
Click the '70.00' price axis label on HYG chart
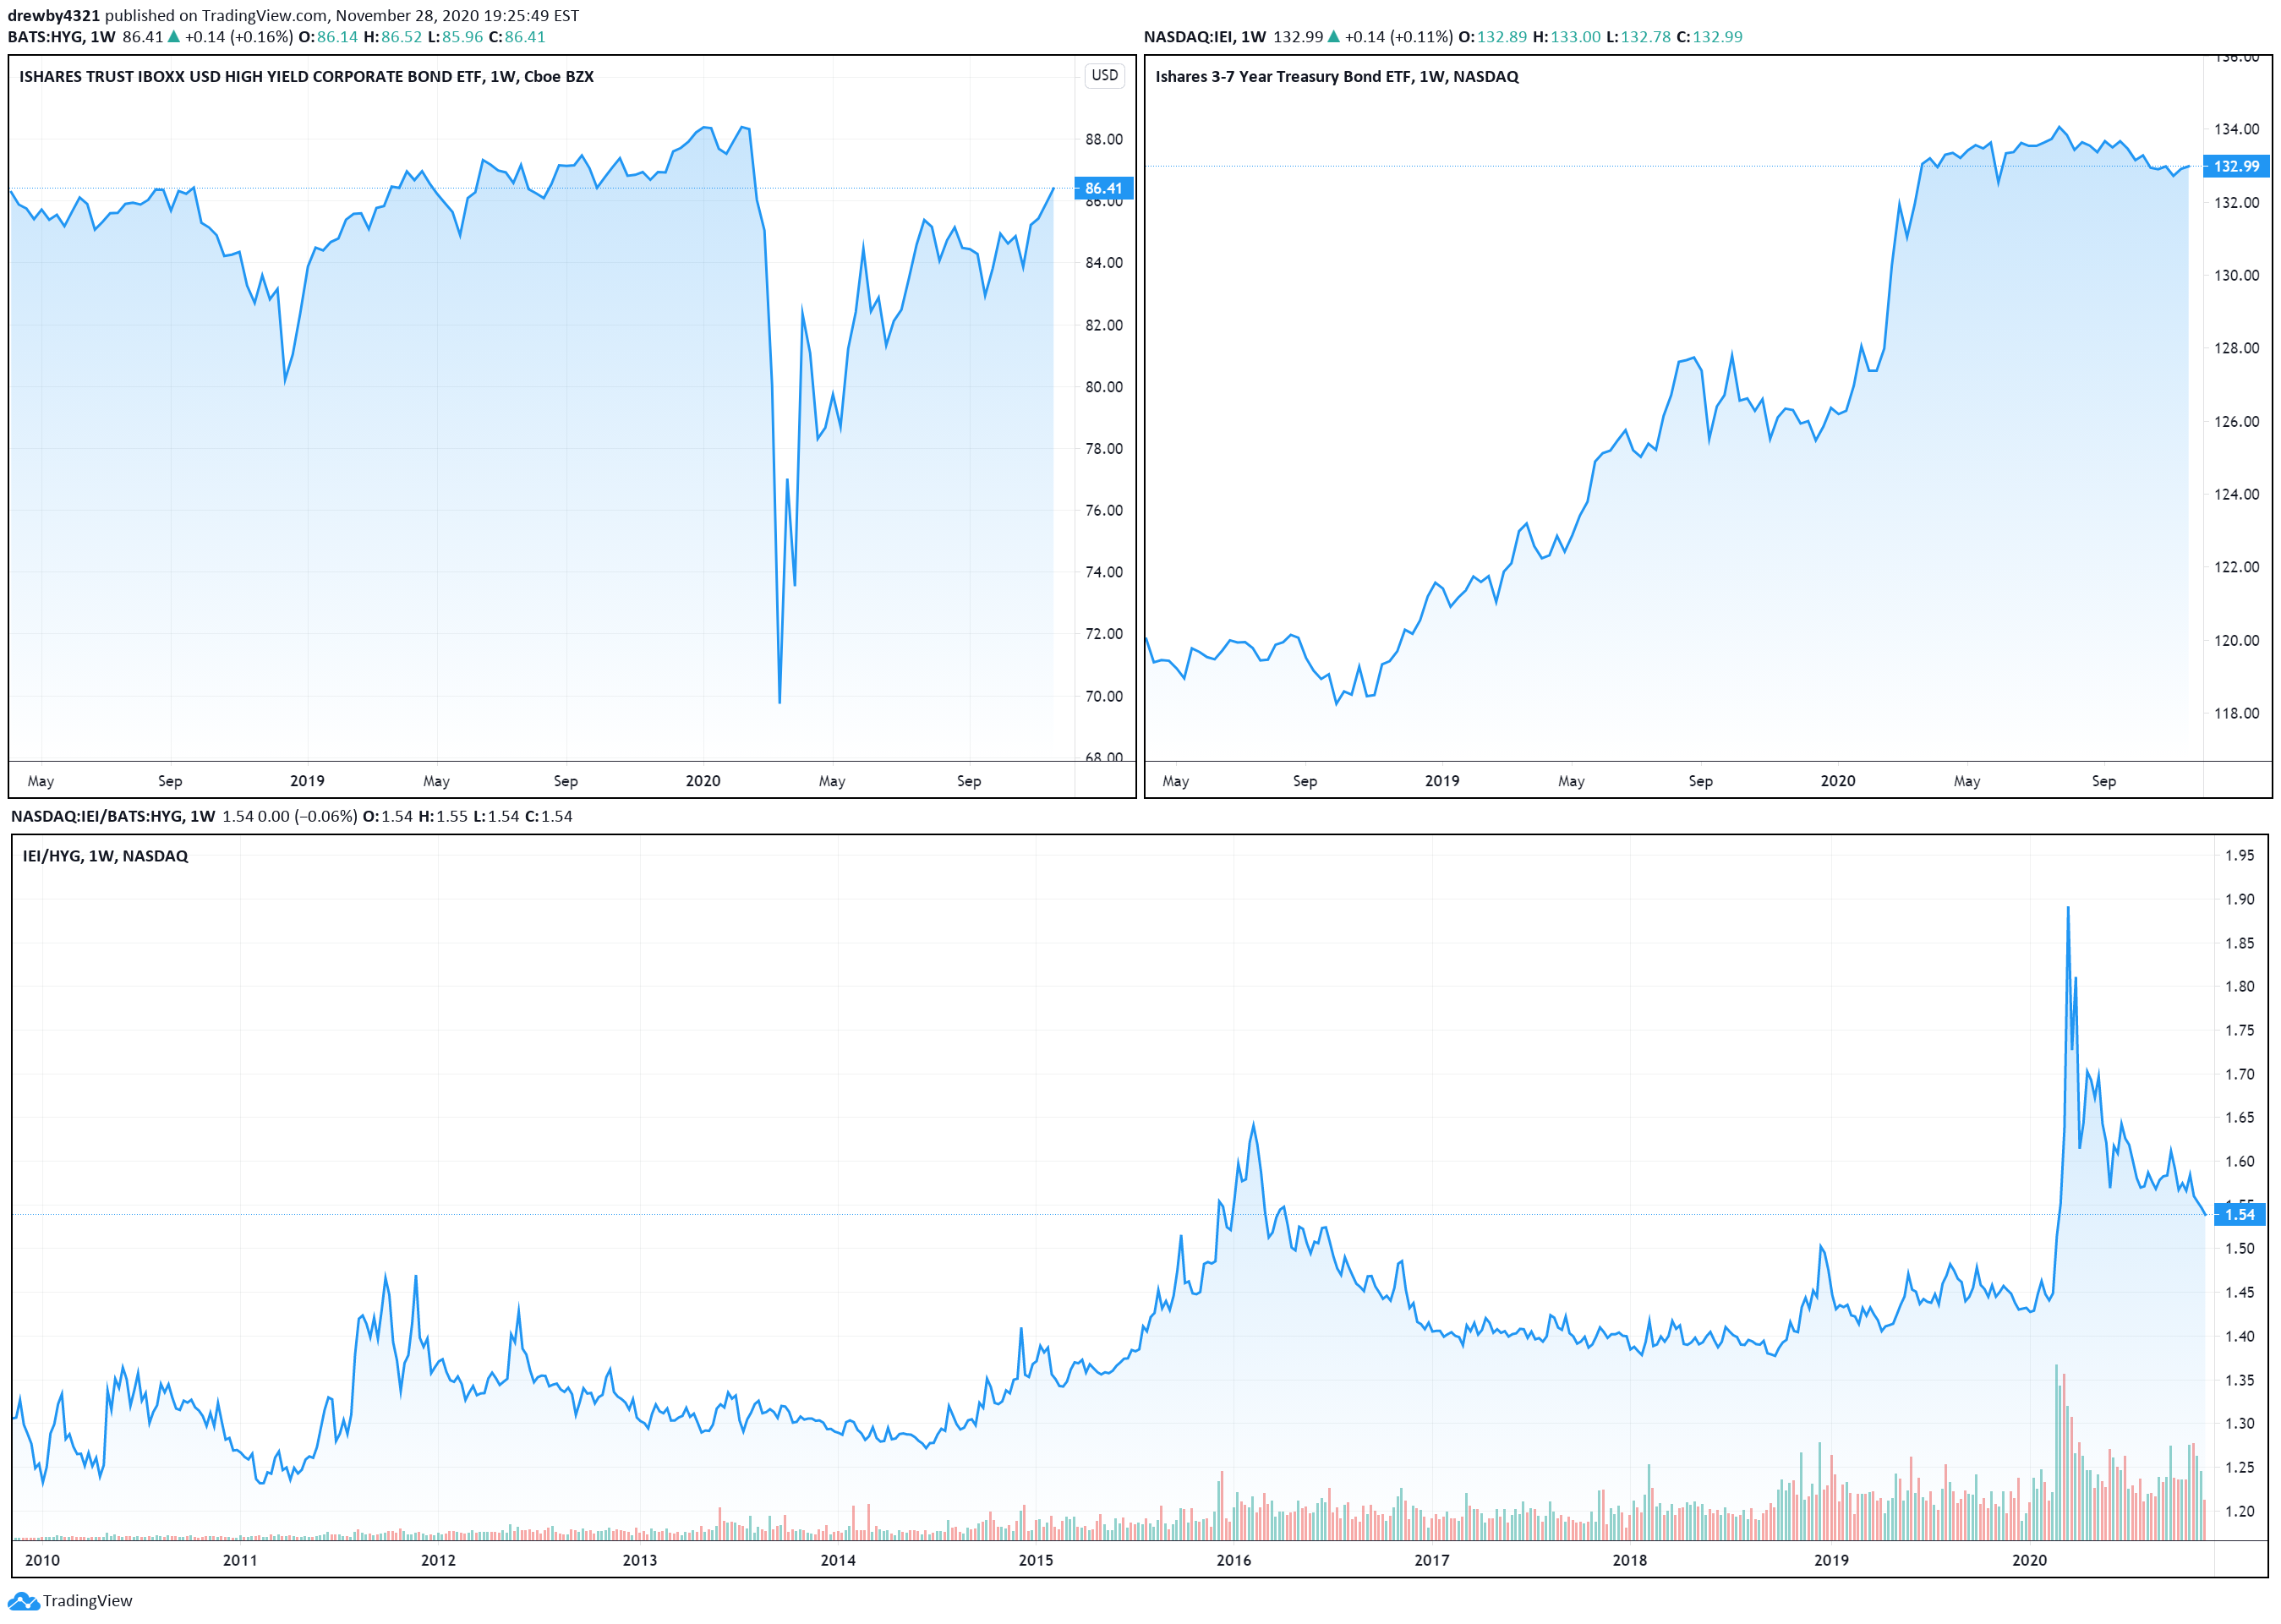(x=1104, y=696)
